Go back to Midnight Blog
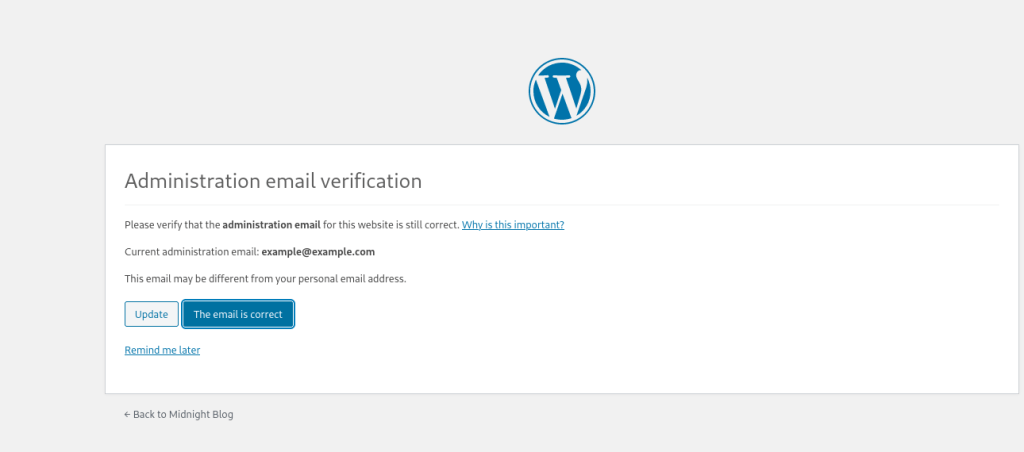Image resolution: width=1024 pixels, height=452 pixels. pos(179,414)
